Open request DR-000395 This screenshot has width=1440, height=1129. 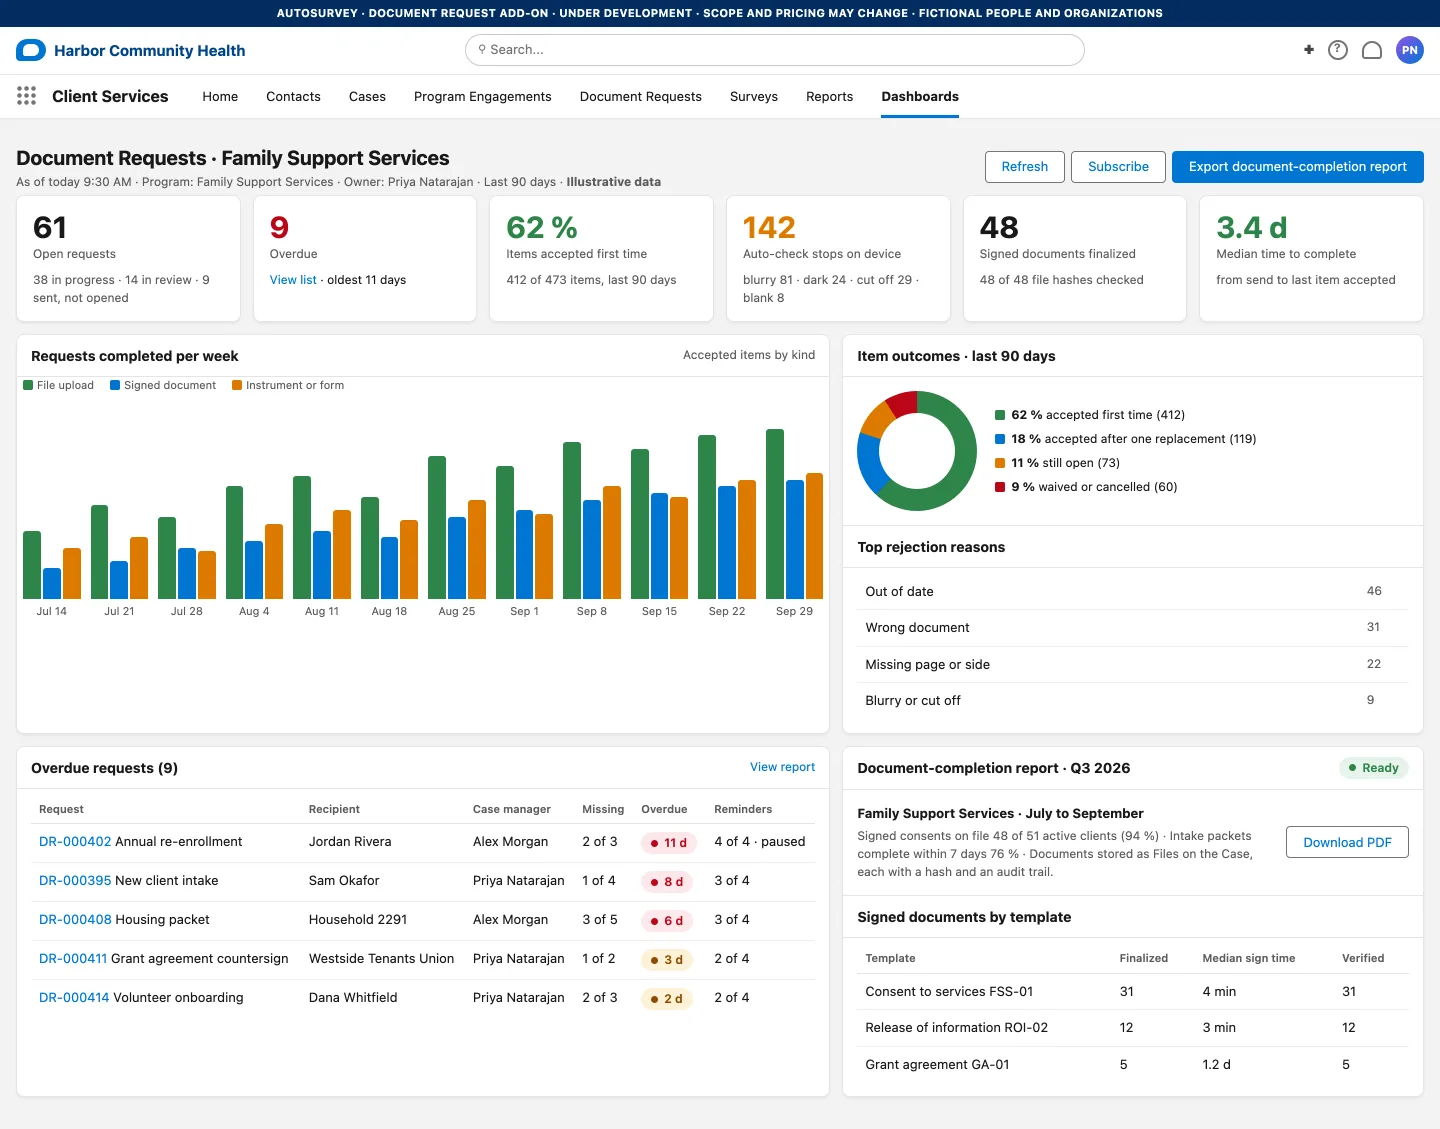[75, 881]
